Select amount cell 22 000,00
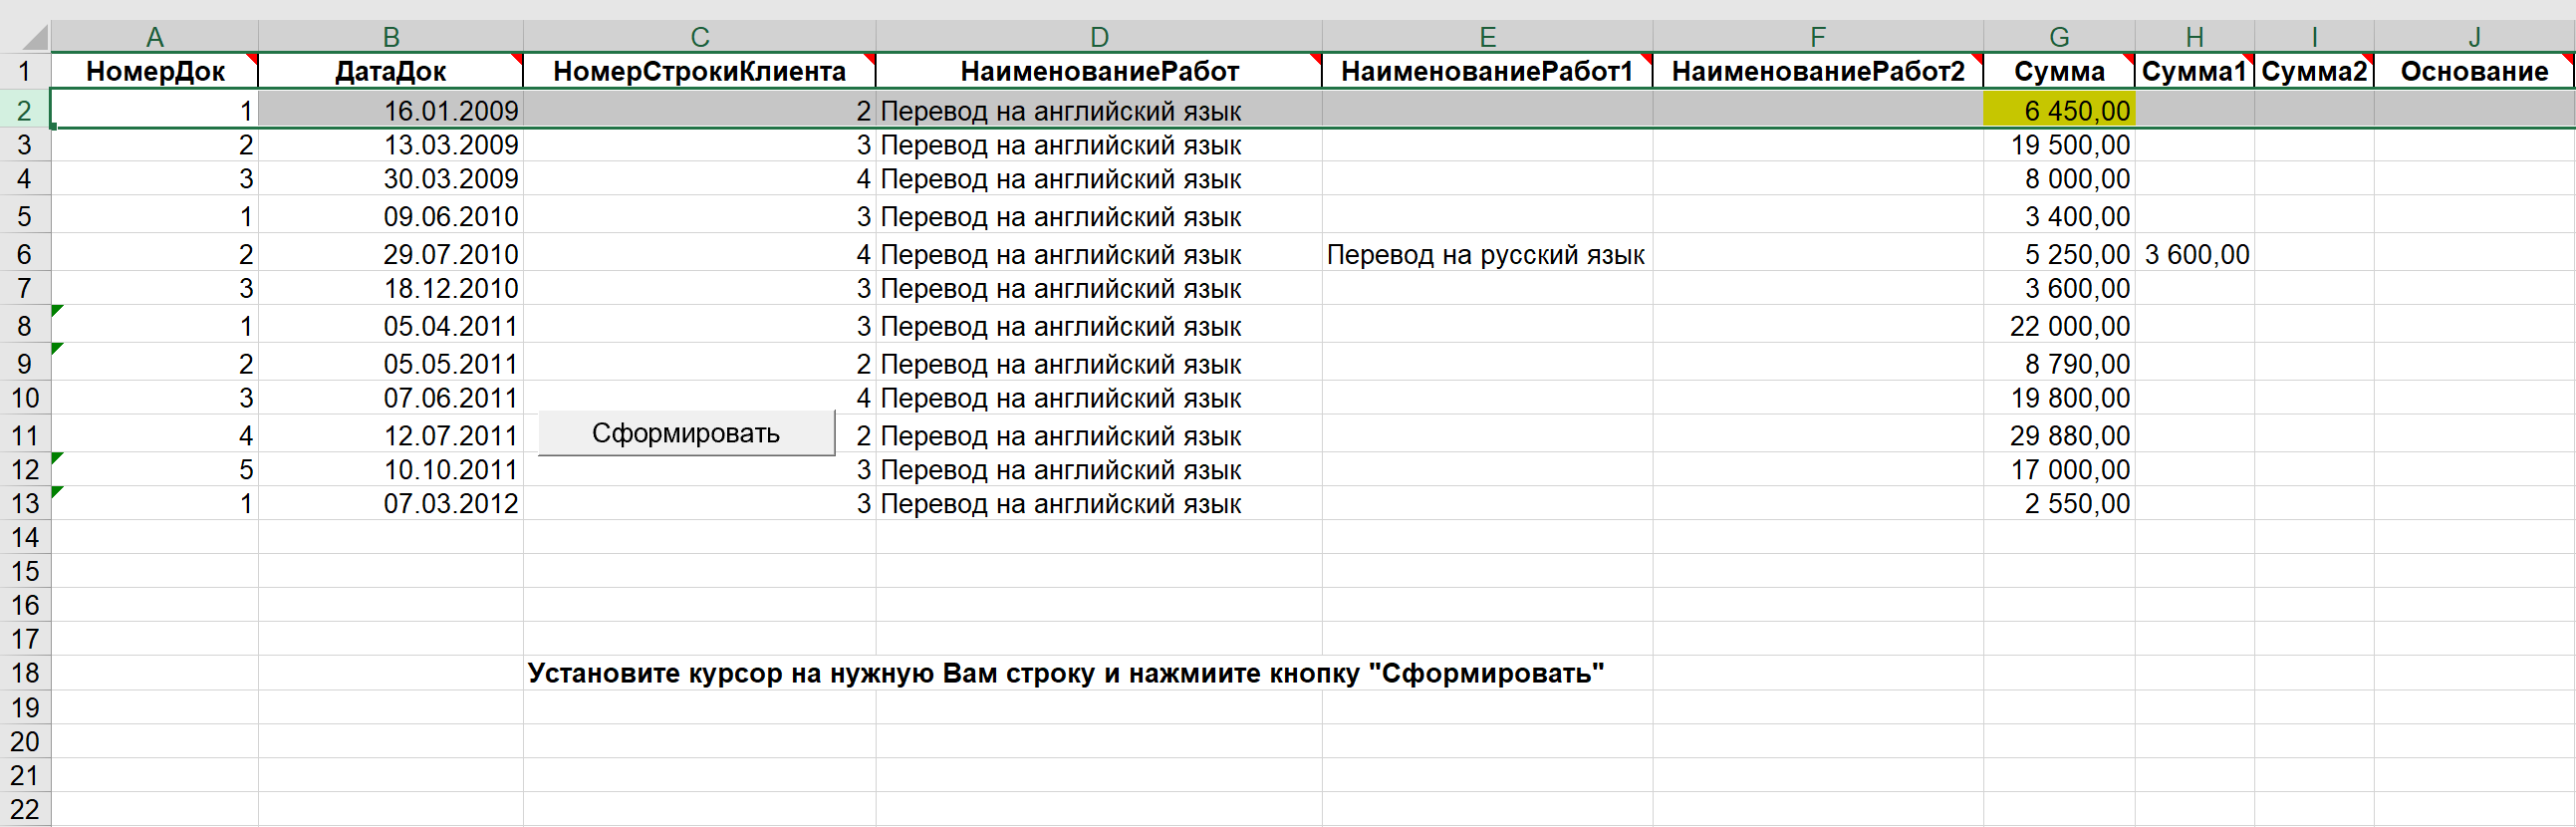This screenshot has width=2576, height=827. 2059,326
